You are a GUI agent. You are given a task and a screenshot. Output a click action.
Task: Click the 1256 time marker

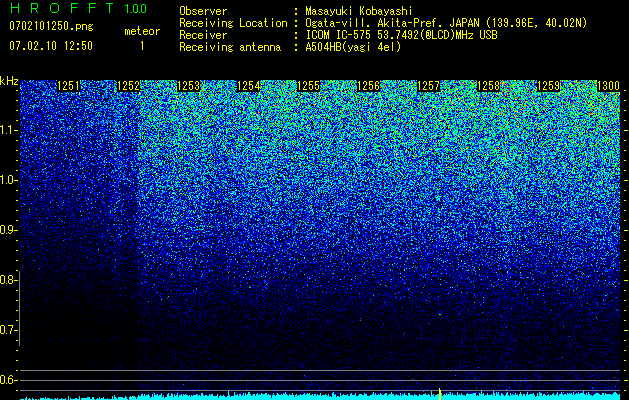click(369, 86)
